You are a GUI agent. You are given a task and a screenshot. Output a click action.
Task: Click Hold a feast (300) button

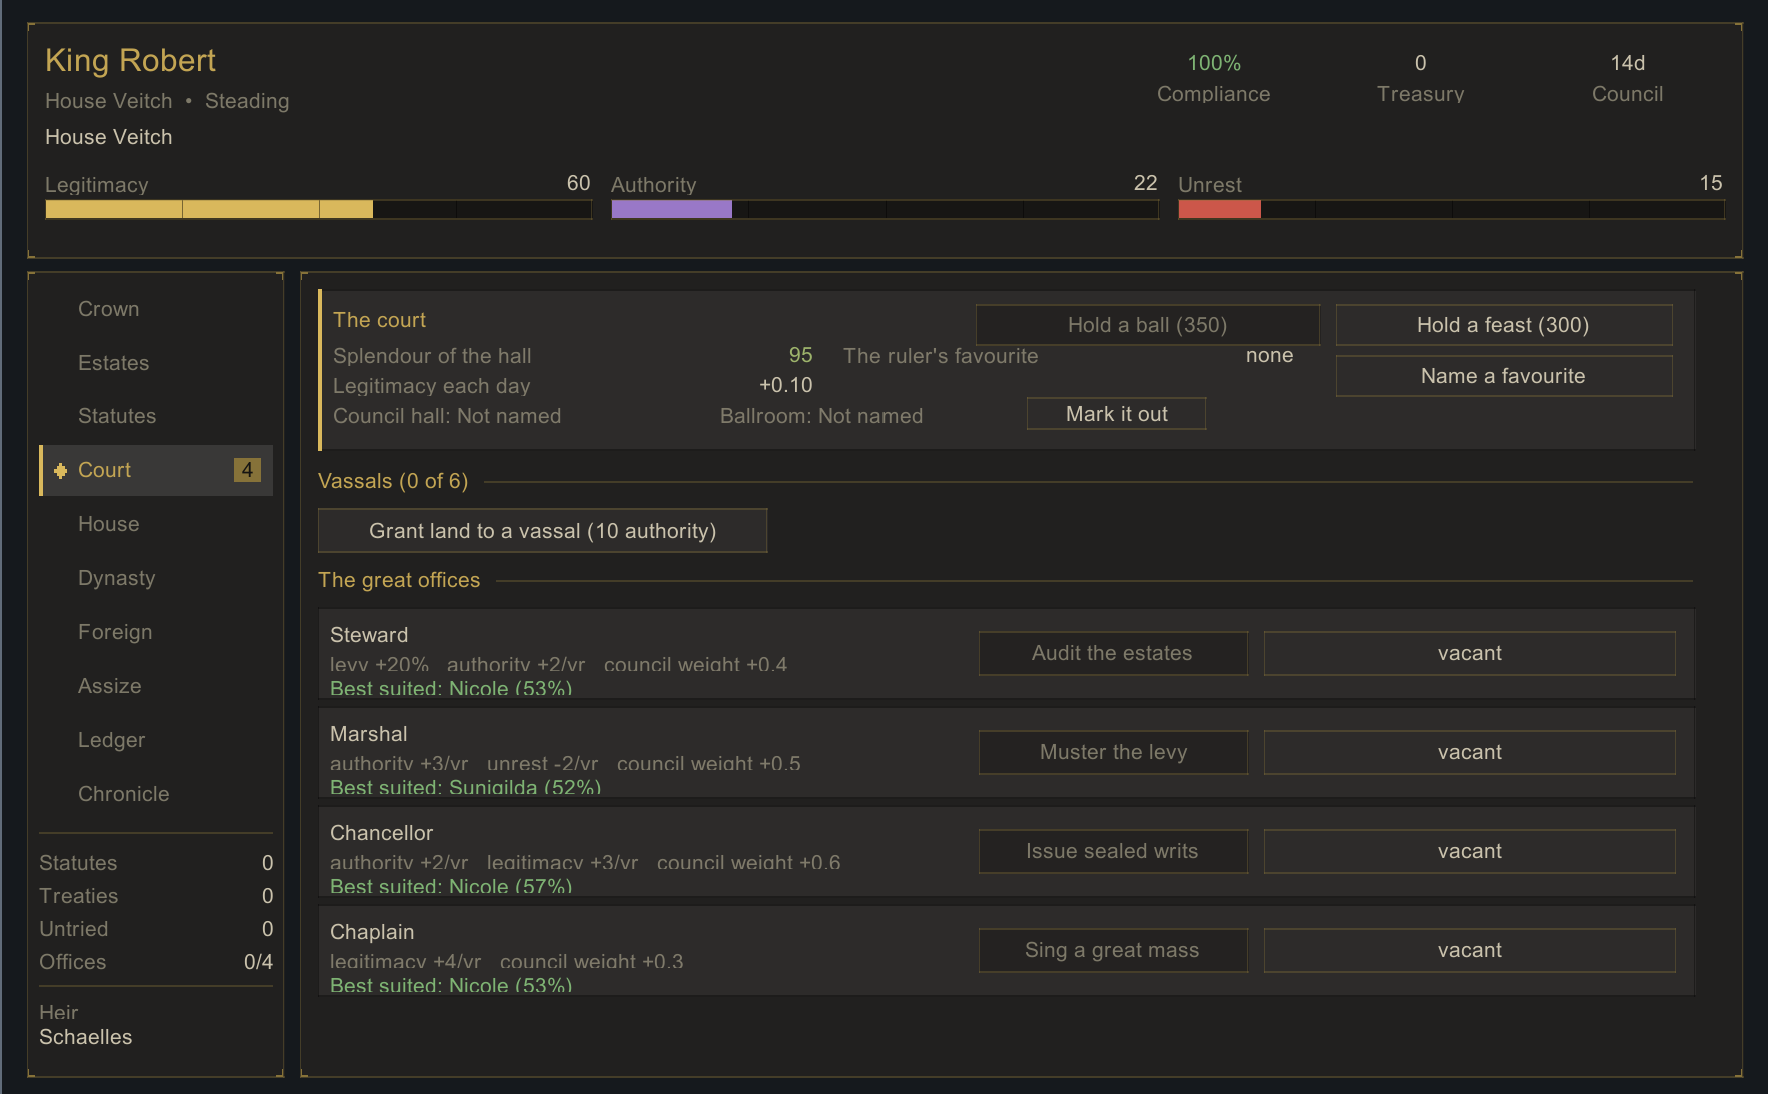1503,325
